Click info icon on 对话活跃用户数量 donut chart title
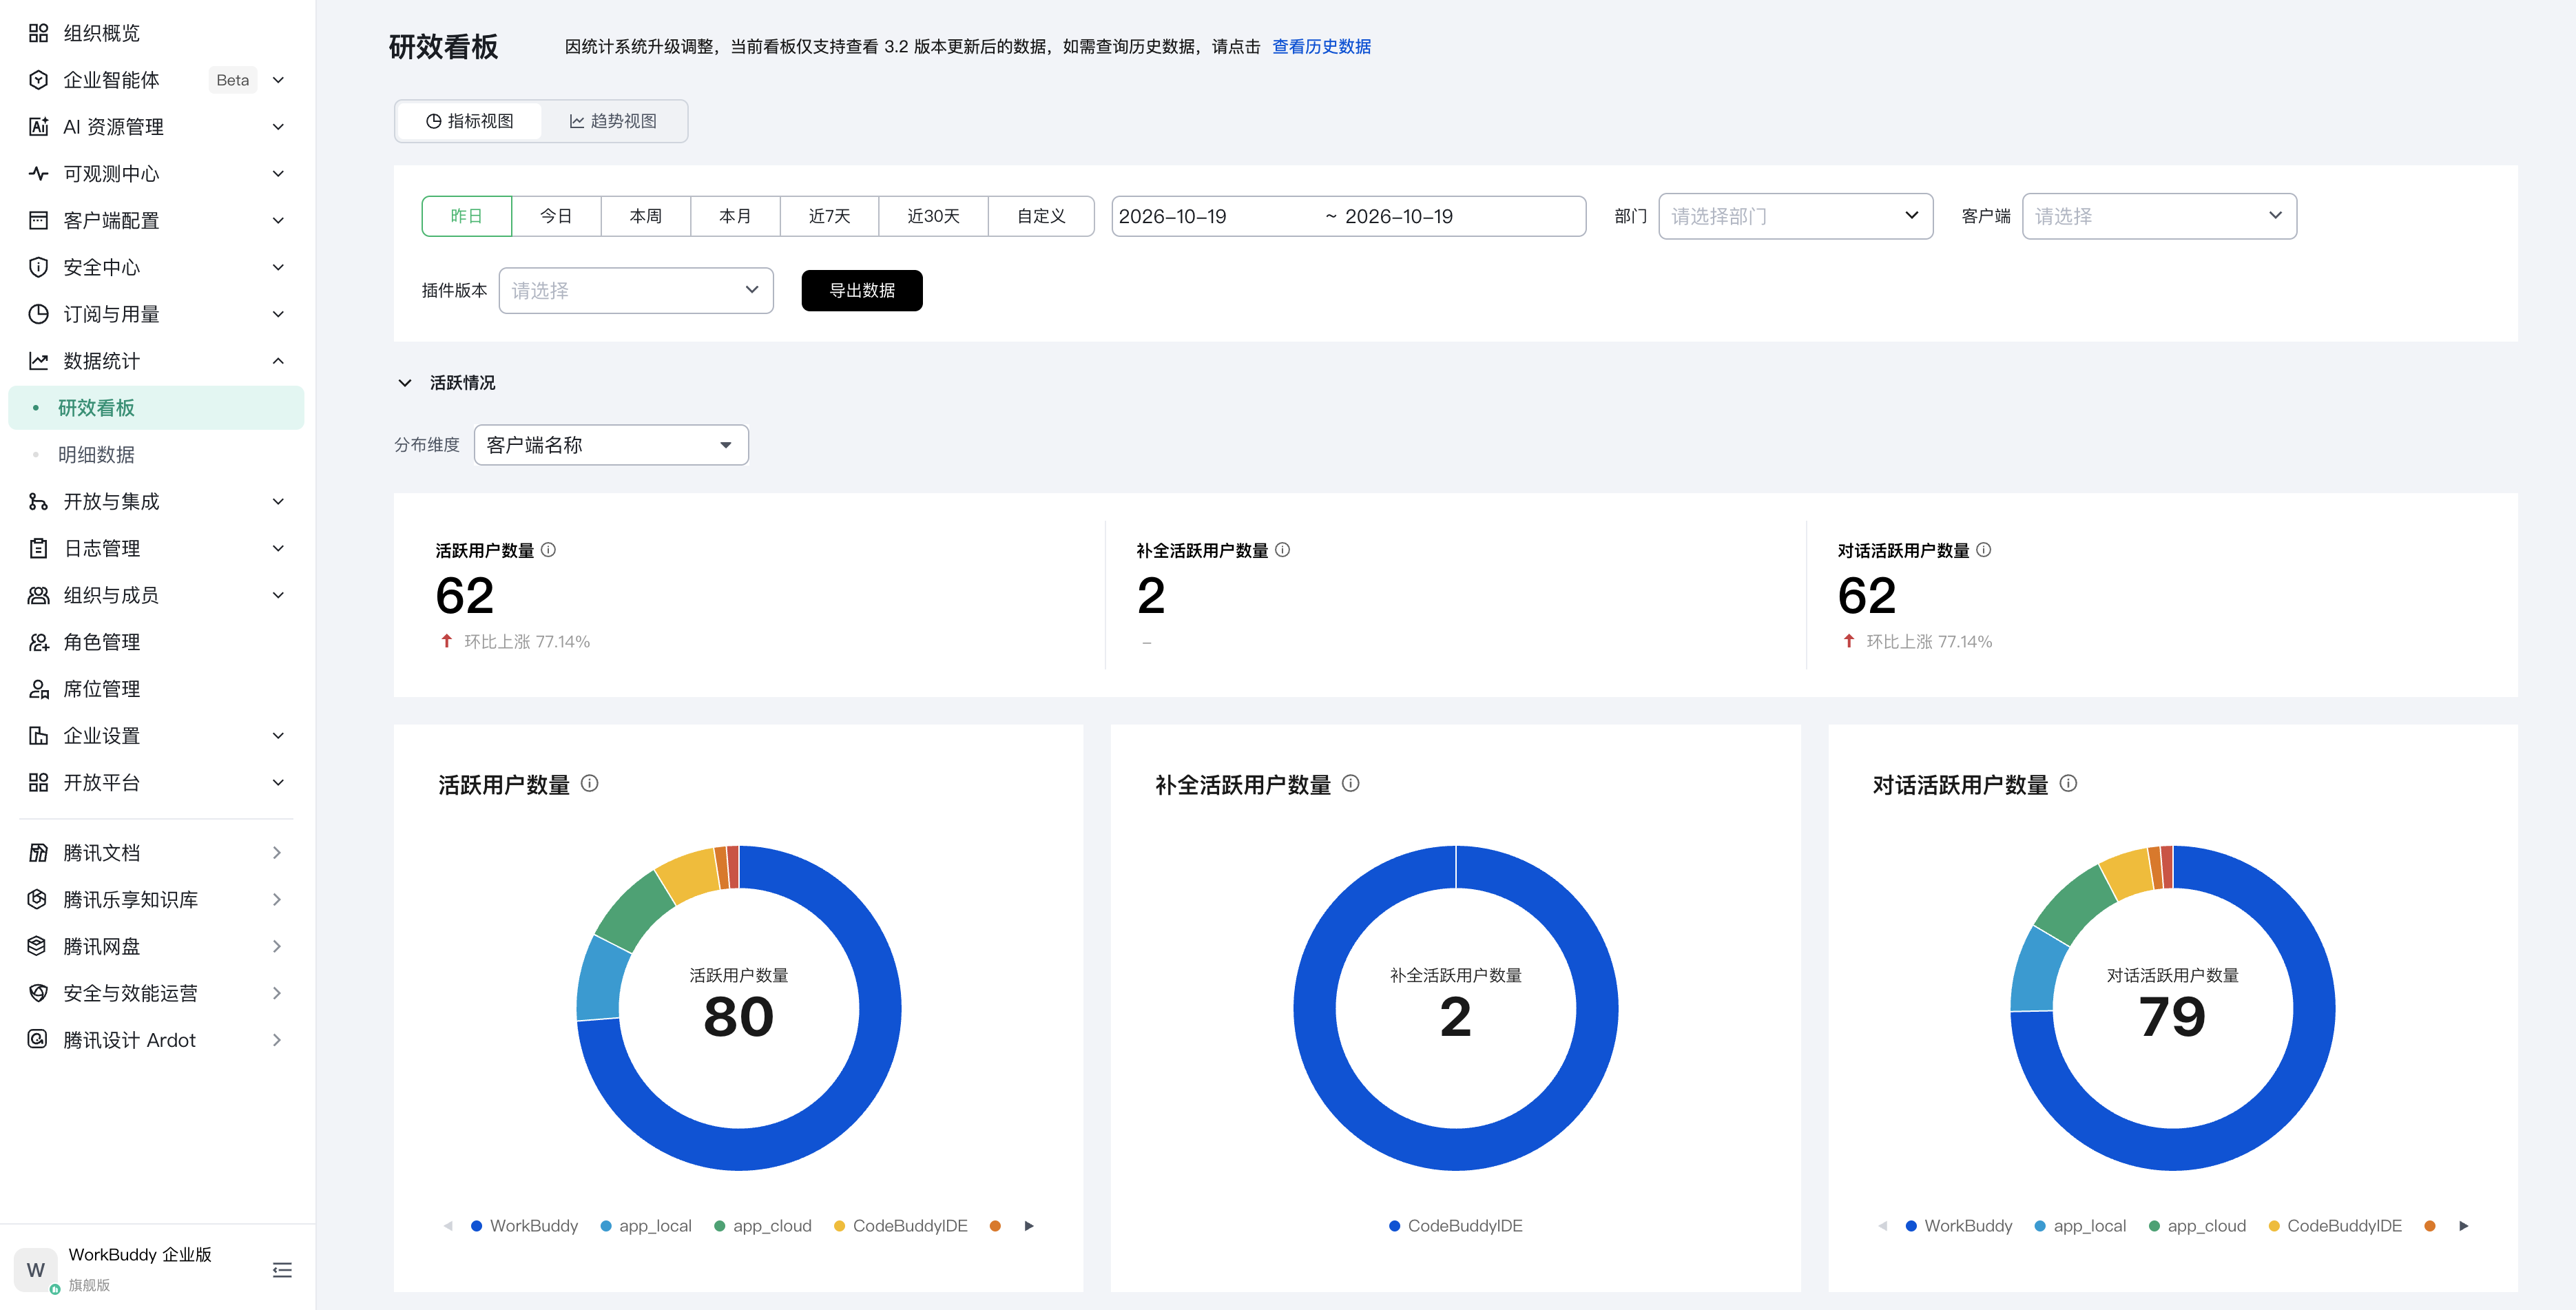 (2068, 784)
